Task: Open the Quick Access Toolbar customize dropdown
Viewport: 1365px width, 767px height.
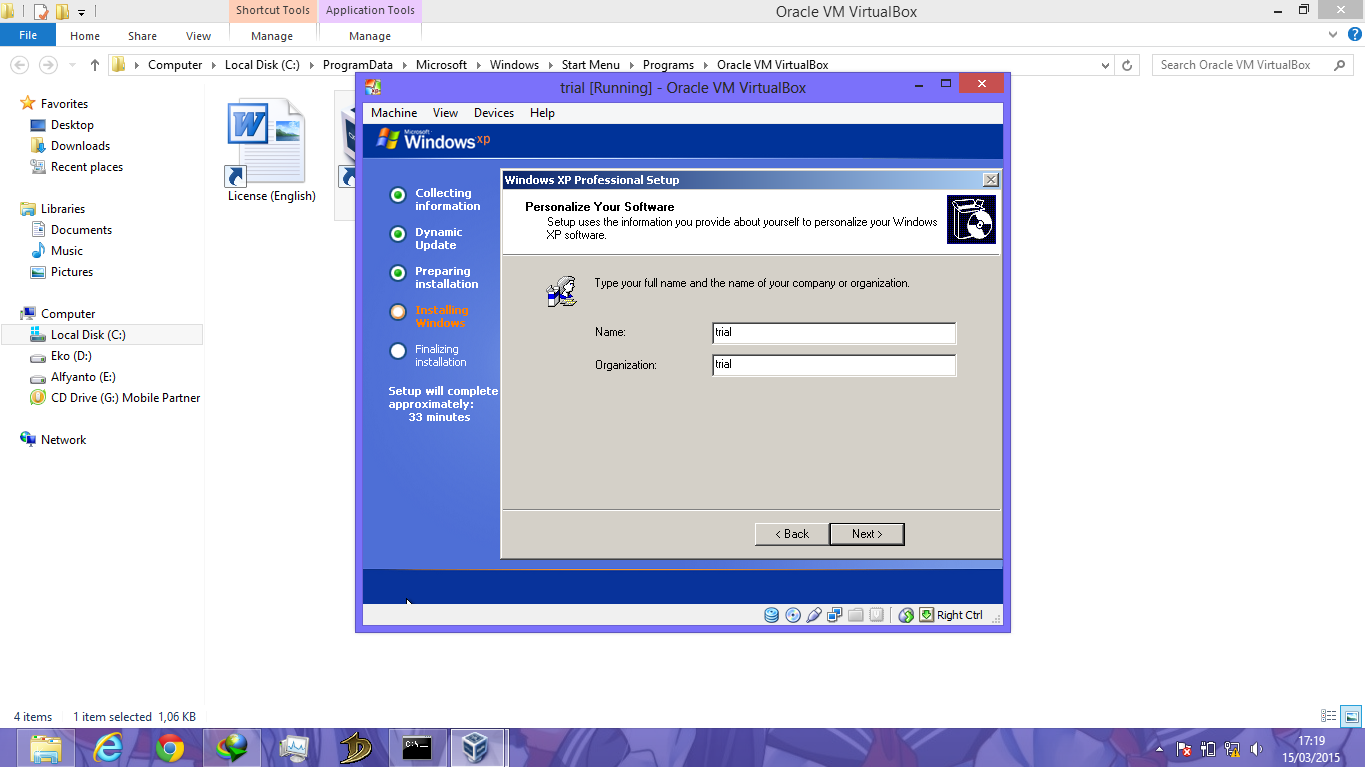Action: point(82,12)
